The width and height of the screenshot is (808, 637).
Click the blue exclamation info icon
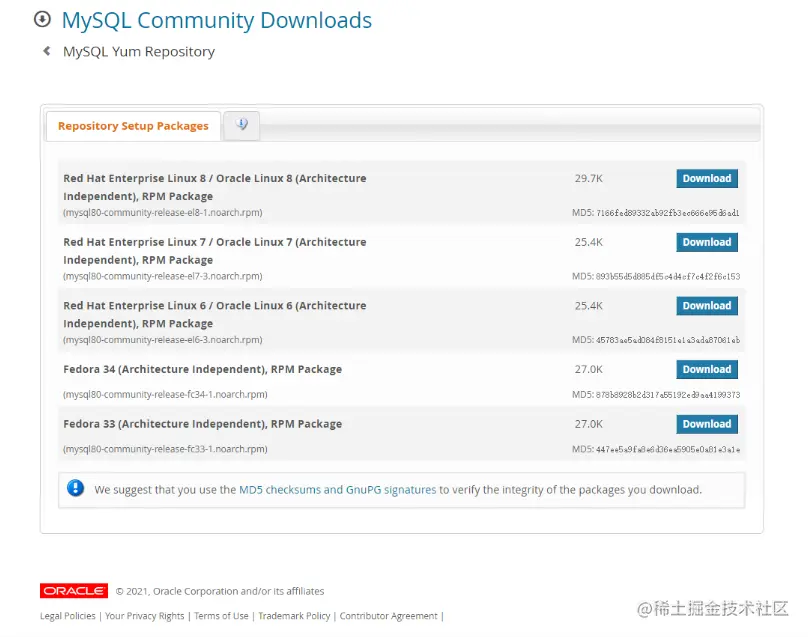[x=75, y=488]
